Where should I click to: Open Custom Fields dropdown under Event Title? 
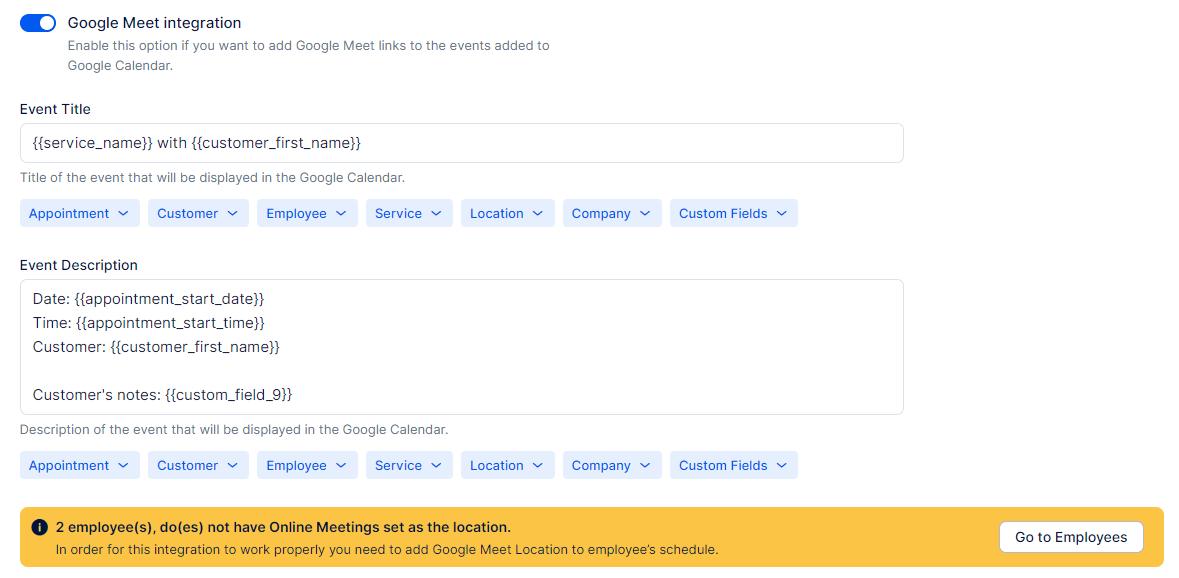tap(733, 213)
